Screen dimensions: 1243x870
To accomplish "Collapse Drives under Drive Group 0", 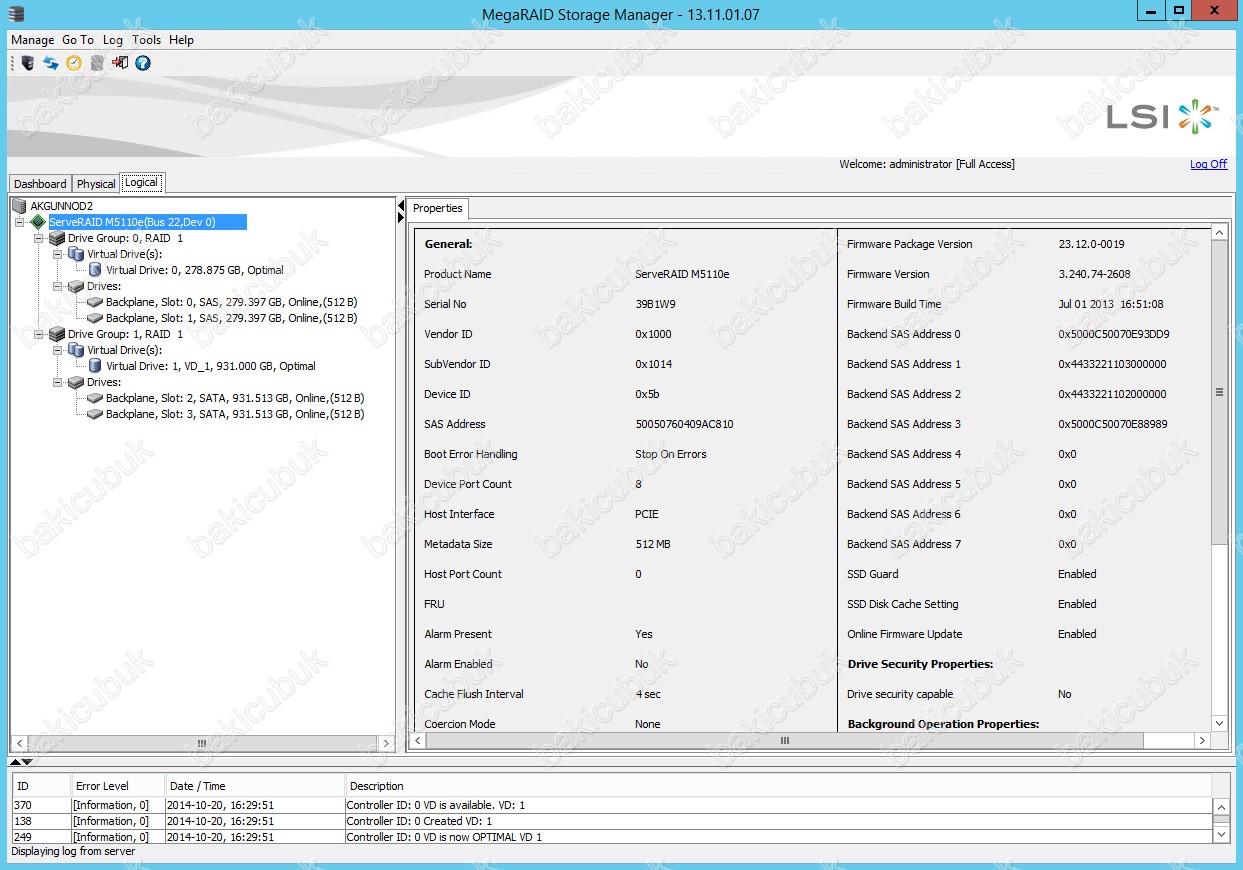I will 58,286.
